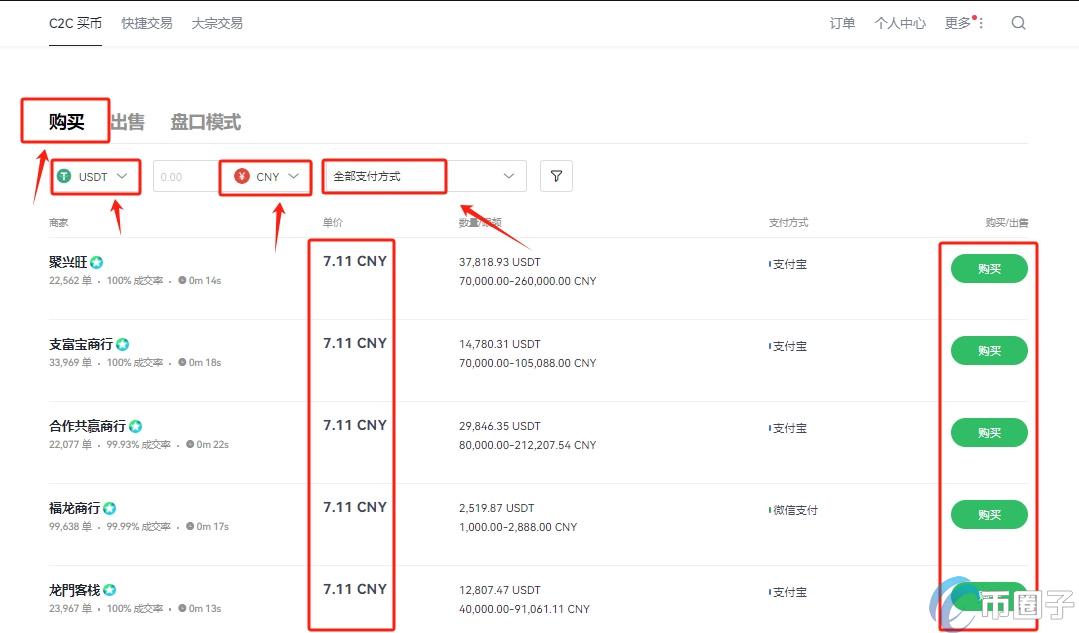Click the red CNY currency icon
The image size is (1079, 633).
[x=240, y=176]
